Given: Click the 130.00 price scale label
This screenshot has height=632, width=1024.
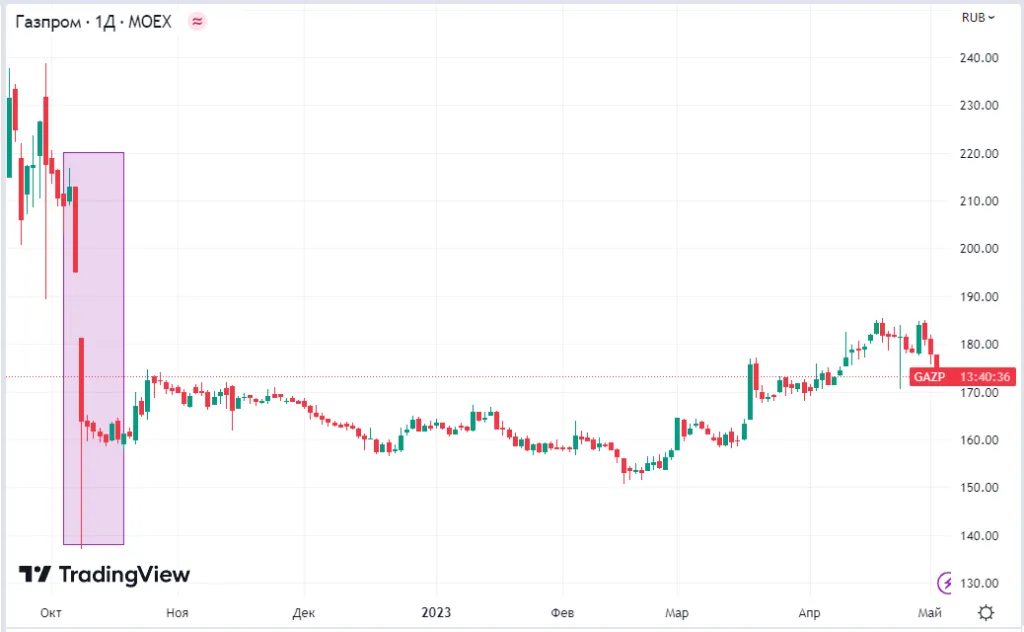Looking at the screenshot, I should [x=979, y=583].
